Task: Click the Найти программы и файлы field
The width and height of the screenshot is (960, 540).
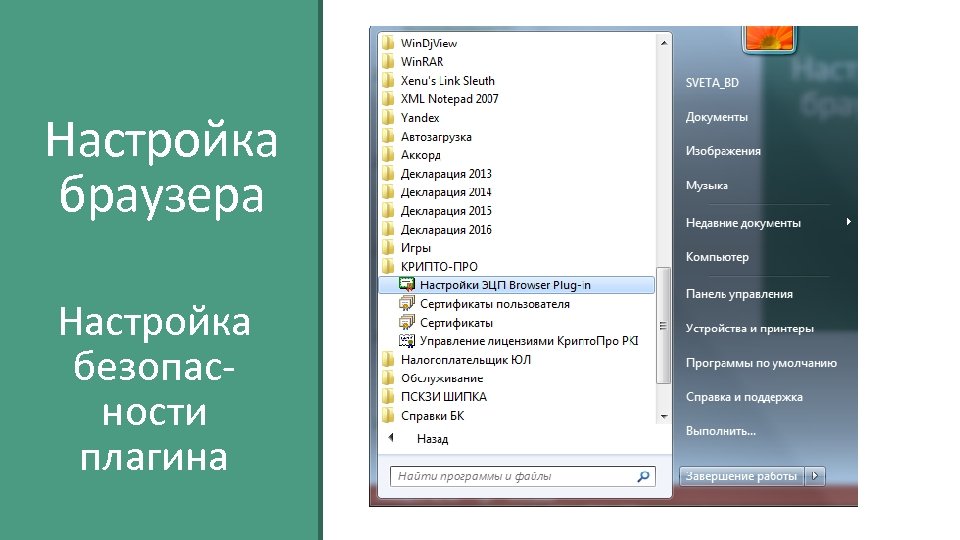Action: point(522,476)
